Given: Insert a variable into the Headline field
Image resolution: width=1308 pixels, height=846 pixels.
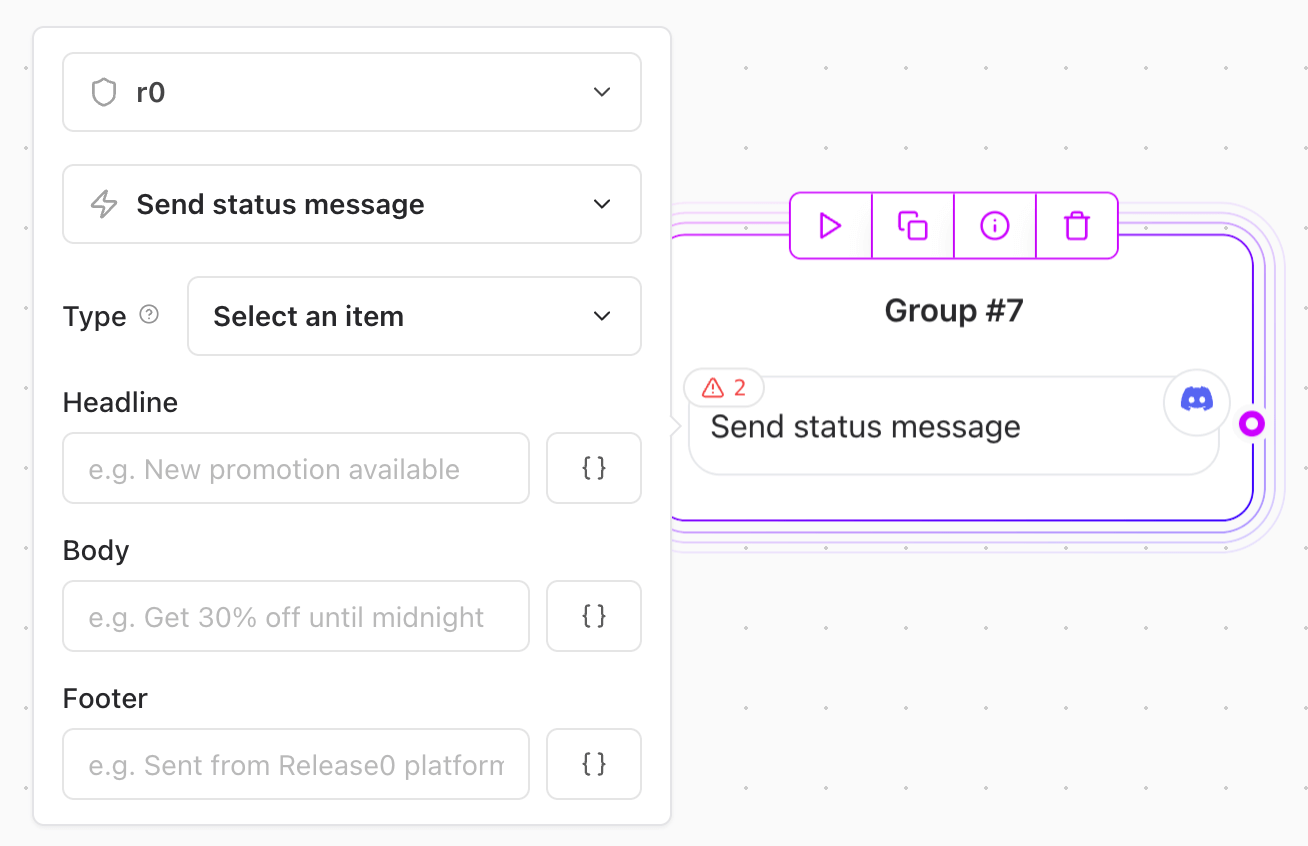Looking at the screenshot, I should point(593,468).
